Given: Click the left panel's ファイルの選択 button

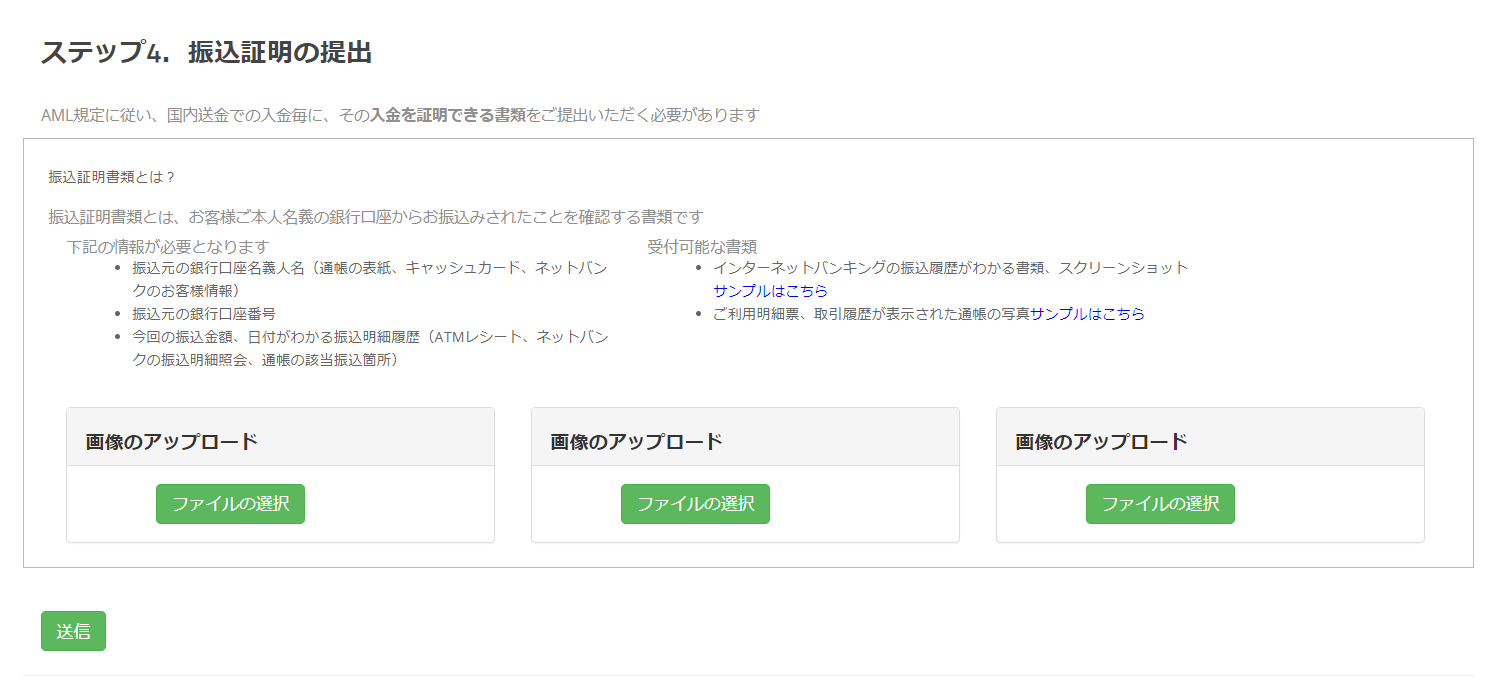Looking at the screenshot, I should click(230, 504).
